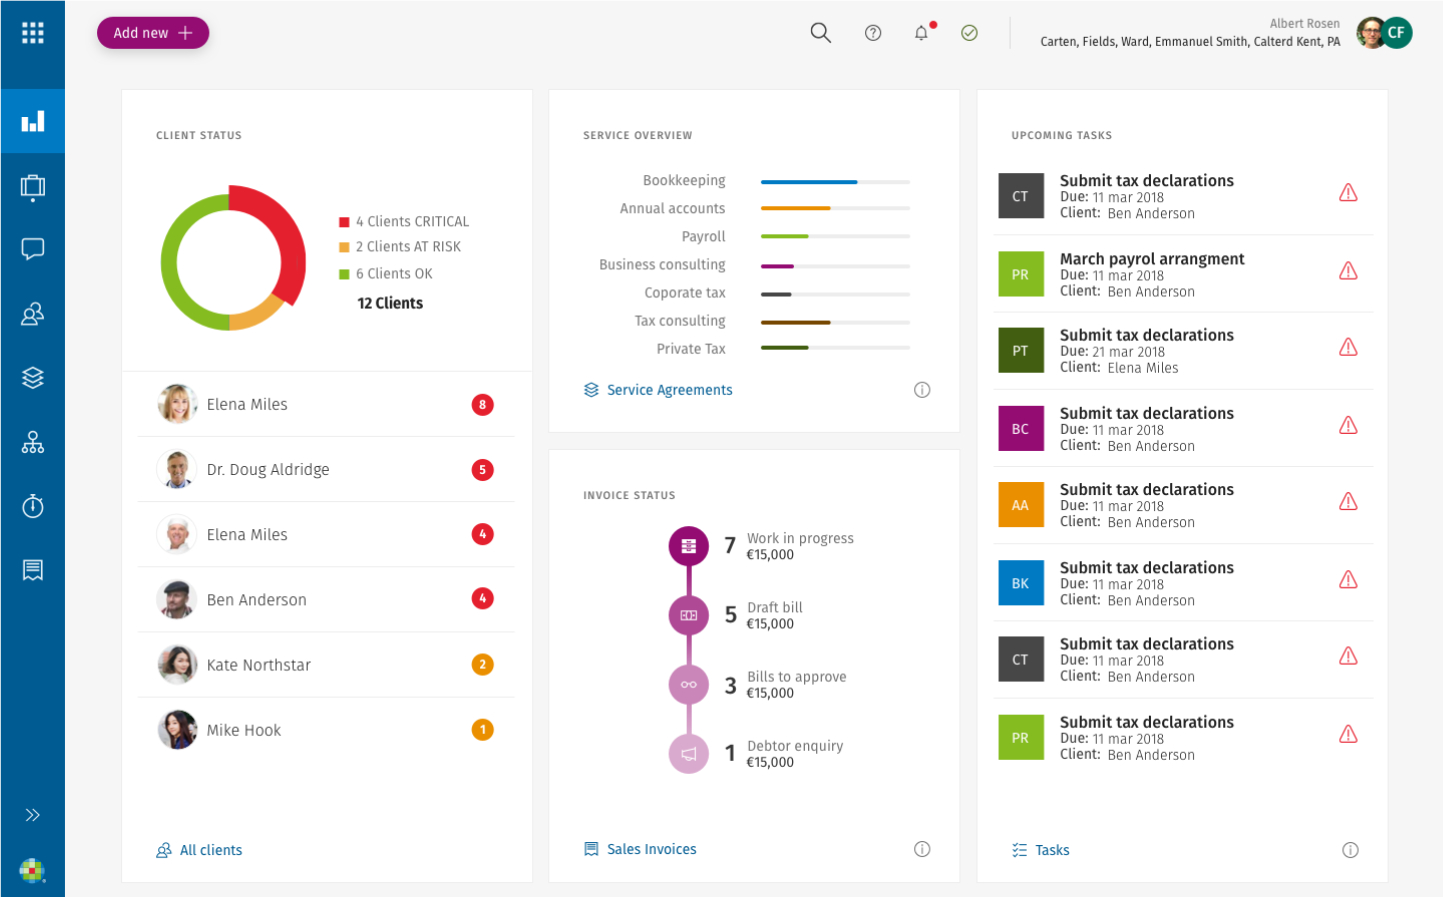Image resolution: width=1443 pixels, height=897 pixels.
Task: Open the timer stopwatch sidebar icon
Action: [33, 506]
